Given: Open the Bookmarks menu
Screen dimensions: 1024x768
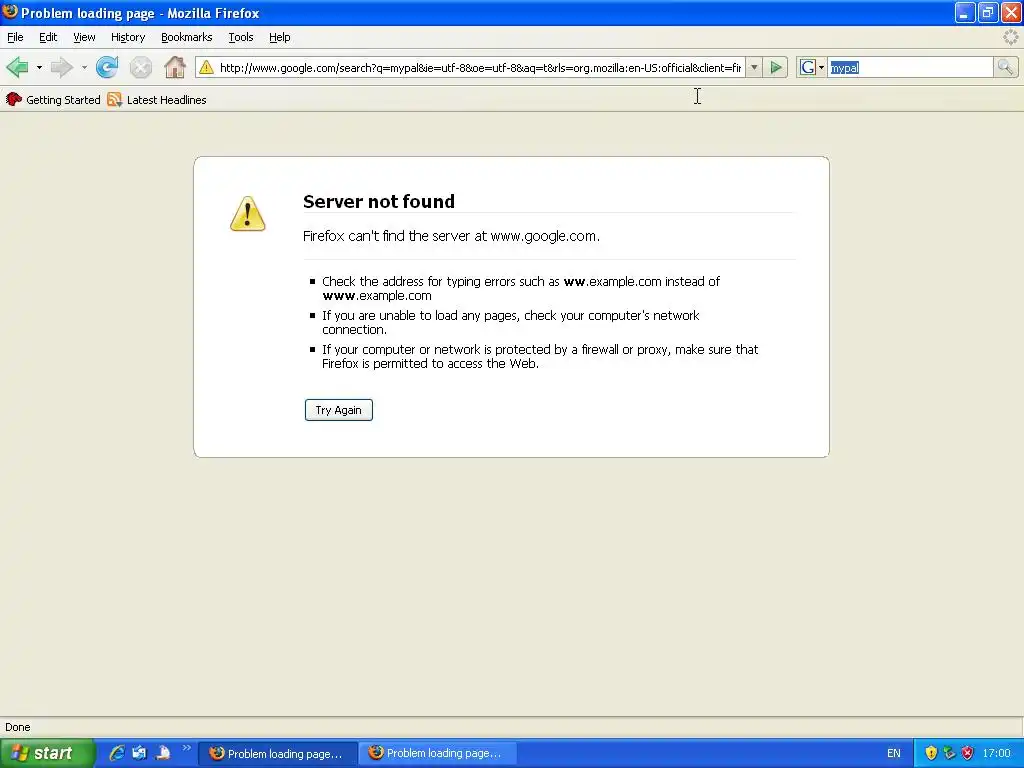Looking at the screenshot, I should (187, 37).
